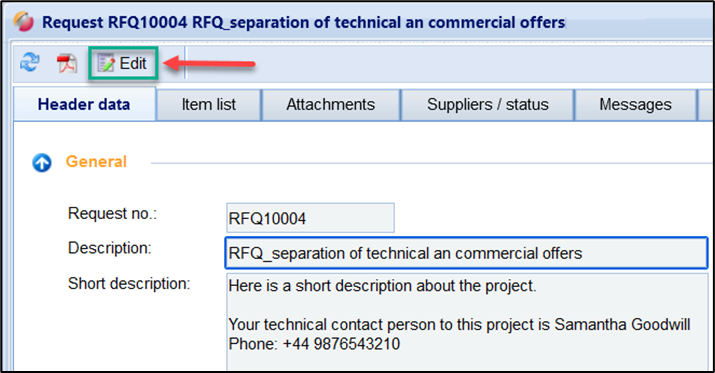Select the cut-off tab after Messages
This screenshot has width=715, height=373.
(705, 105)
